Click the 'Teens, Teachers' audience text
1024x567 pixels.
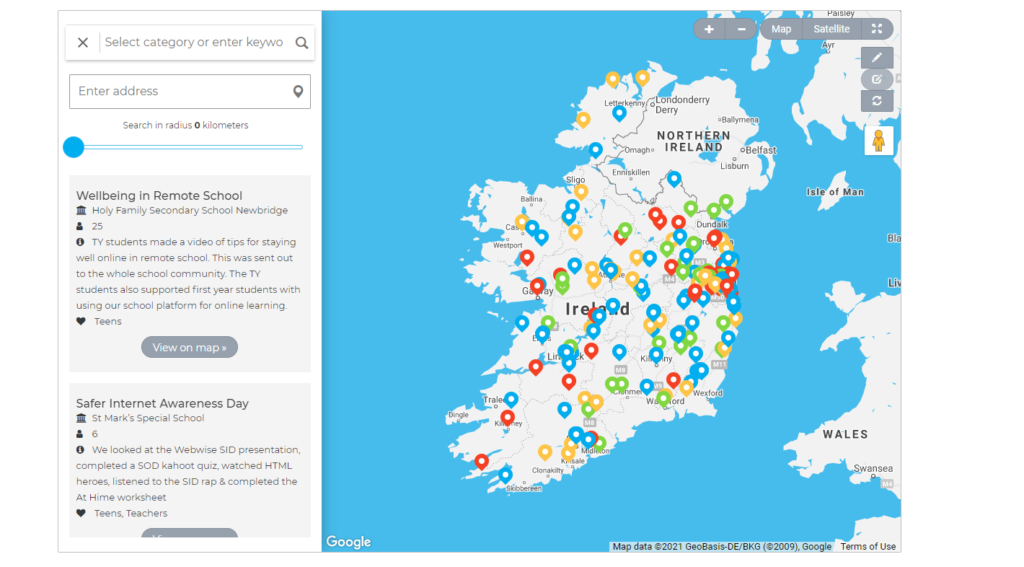(131, 513)
